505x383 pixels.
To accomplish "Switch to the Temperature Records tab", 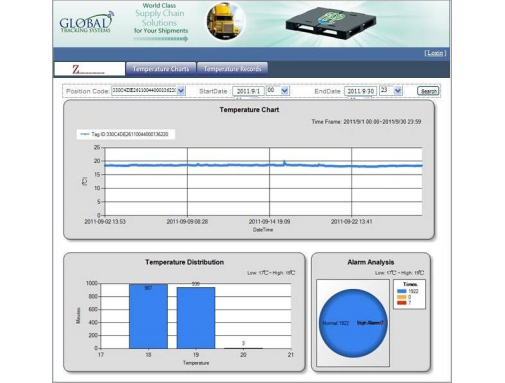I will pyautogui.click(x=232, y=69).
